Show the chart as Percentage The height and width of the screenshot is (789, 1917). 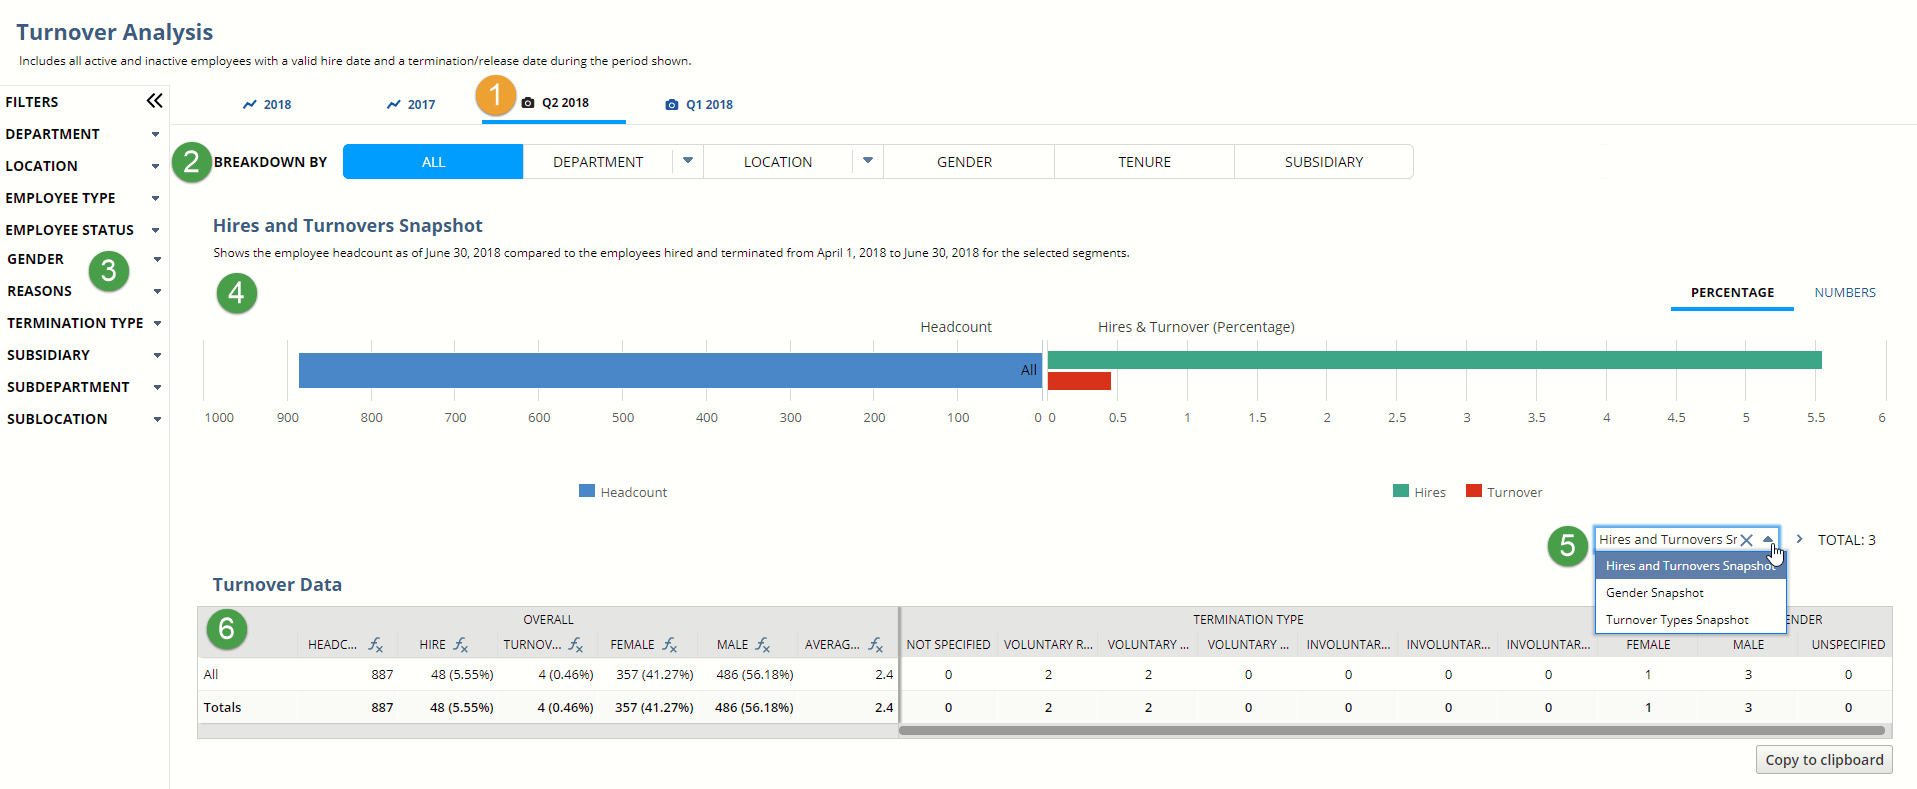(x=1732, y=293)
